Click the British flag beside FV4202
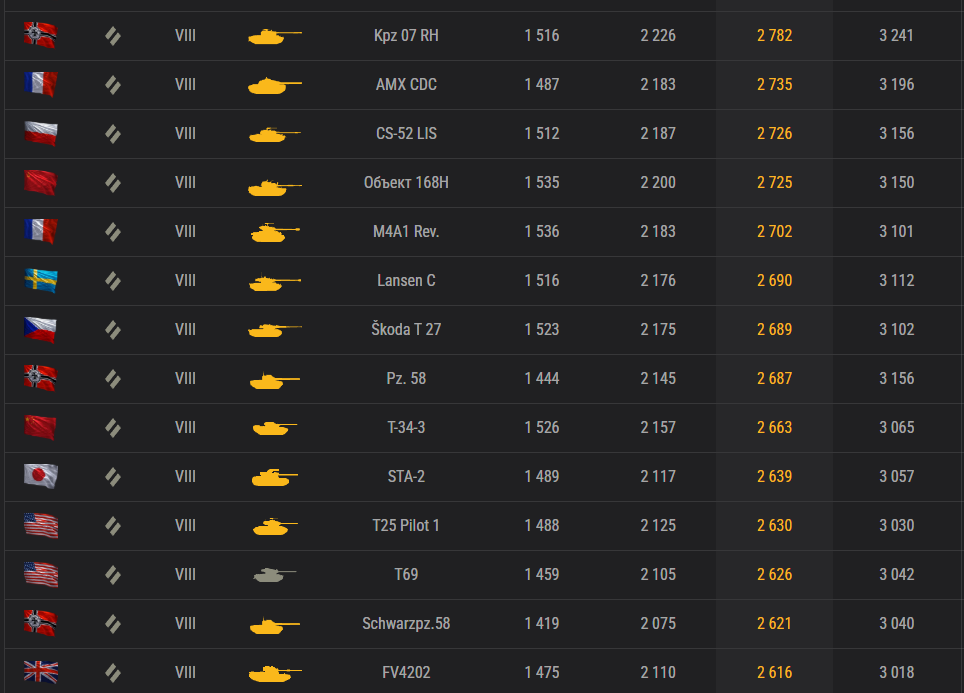The width and height of the screenshot is (964, 693). point(41,672)
